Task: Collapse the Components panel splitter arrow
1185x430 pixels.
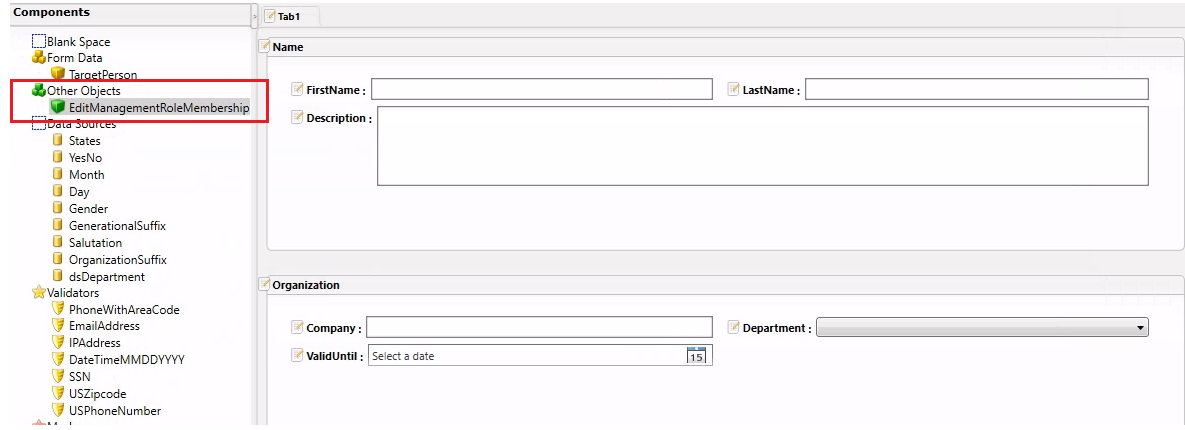Action: 254,15
